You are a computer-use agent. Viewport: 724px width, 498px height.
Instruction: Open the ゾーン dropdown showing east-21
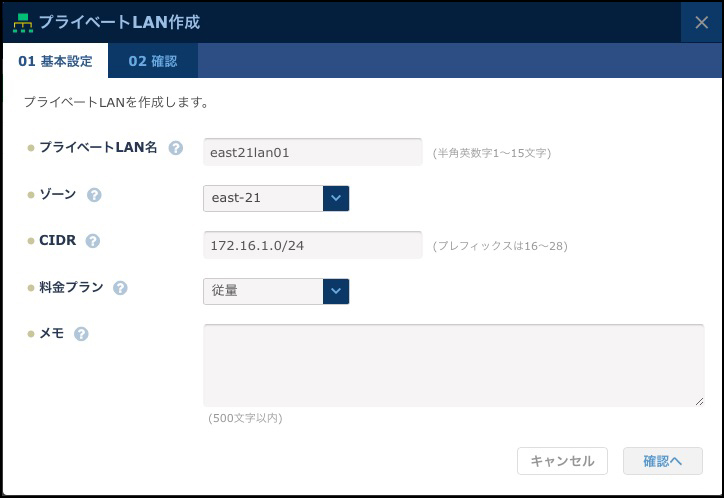[x=276, y=198]
